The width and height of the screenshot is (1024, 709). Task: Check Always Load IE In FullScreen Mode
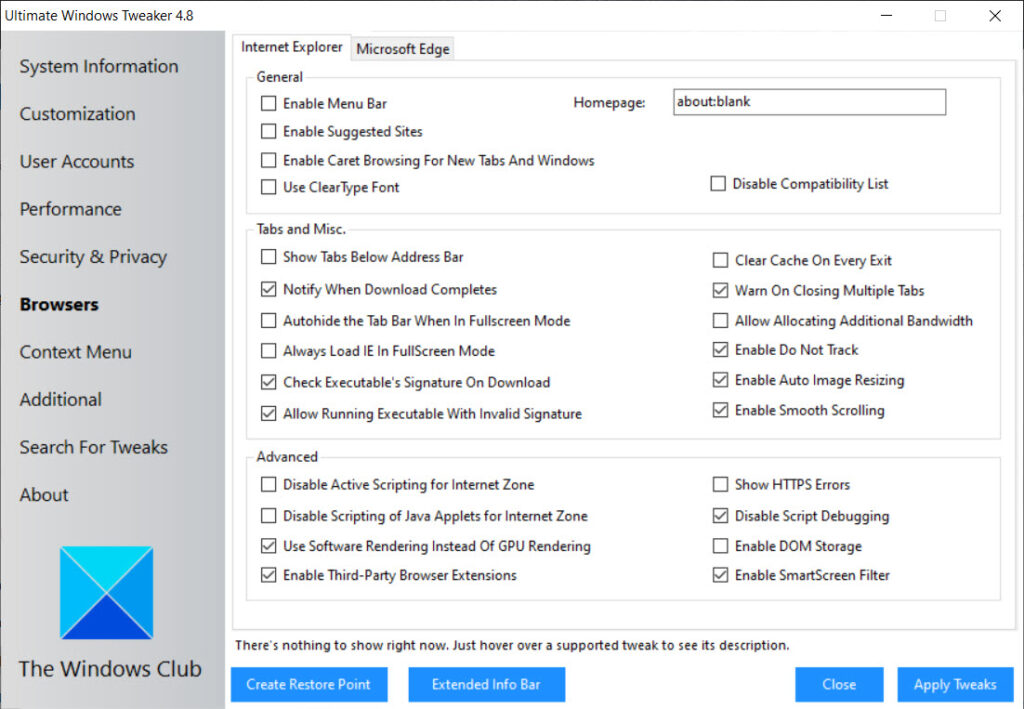coord(268,351)
